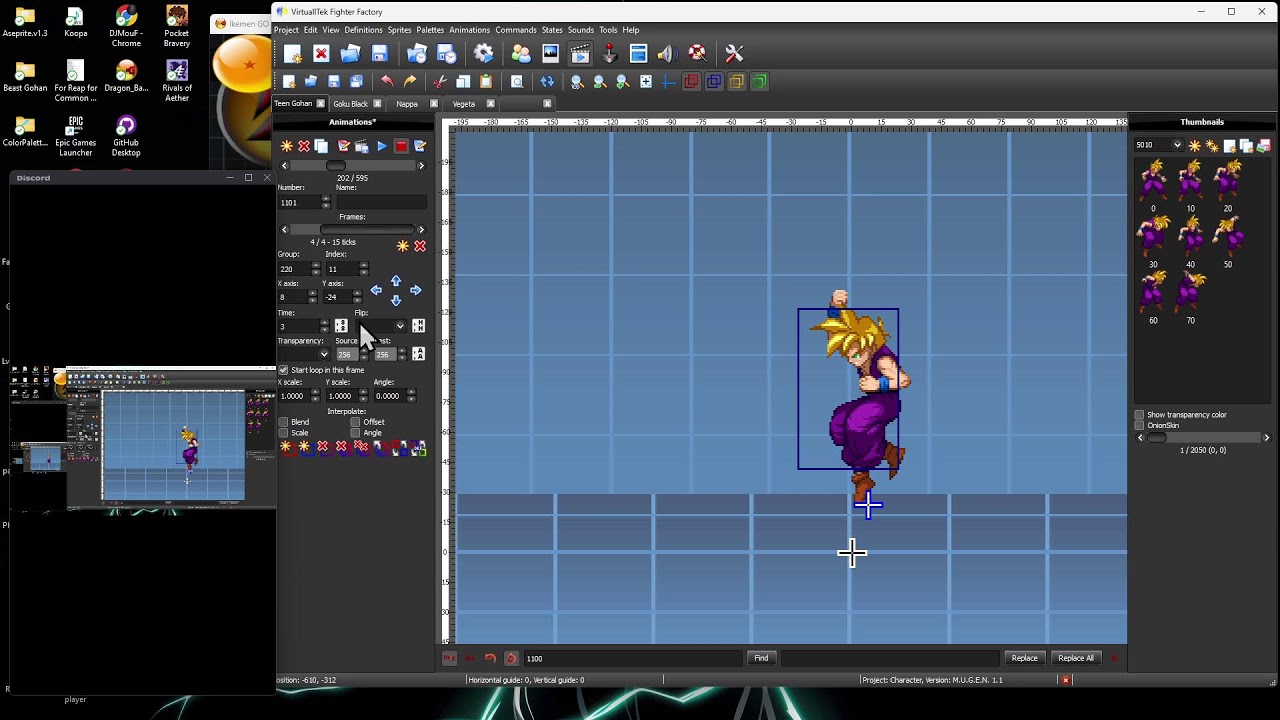The height and width of the screenshot is (720, 1280).
Task: Toggle Start loop in this frame checkbox
Action: (283, 370)
